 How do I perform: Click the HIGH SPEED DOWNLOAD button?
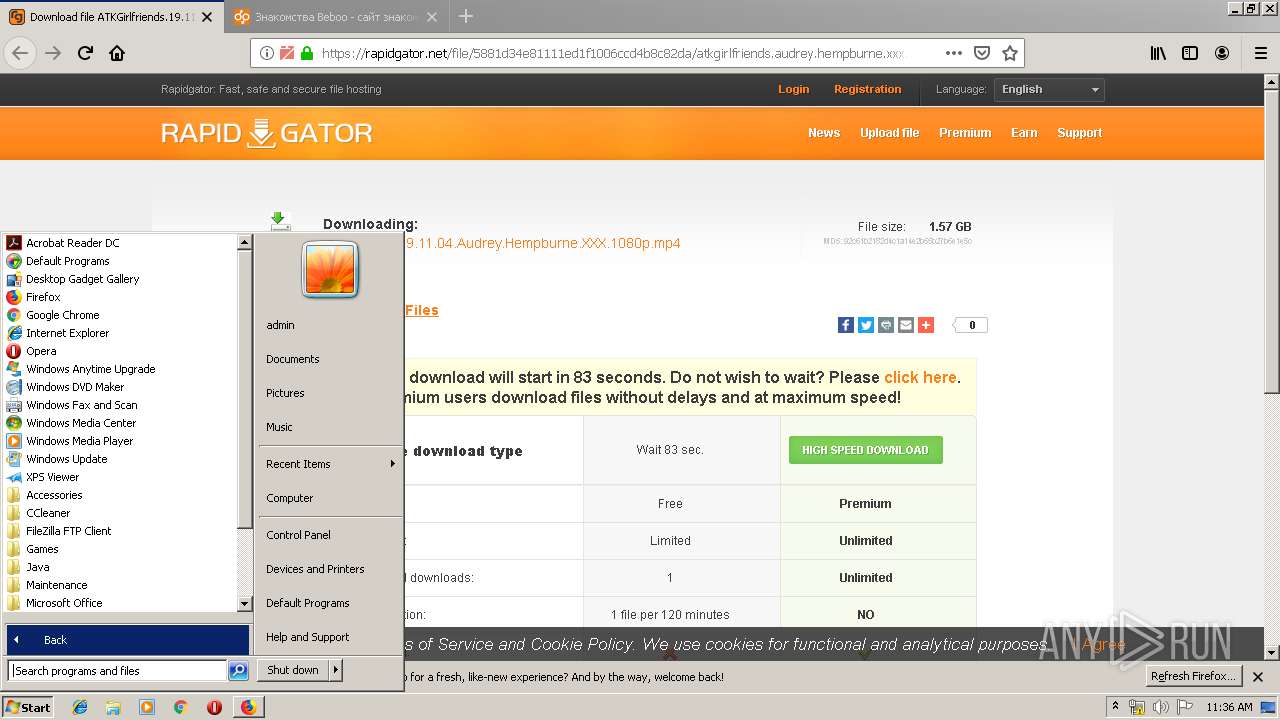(865, 450)
